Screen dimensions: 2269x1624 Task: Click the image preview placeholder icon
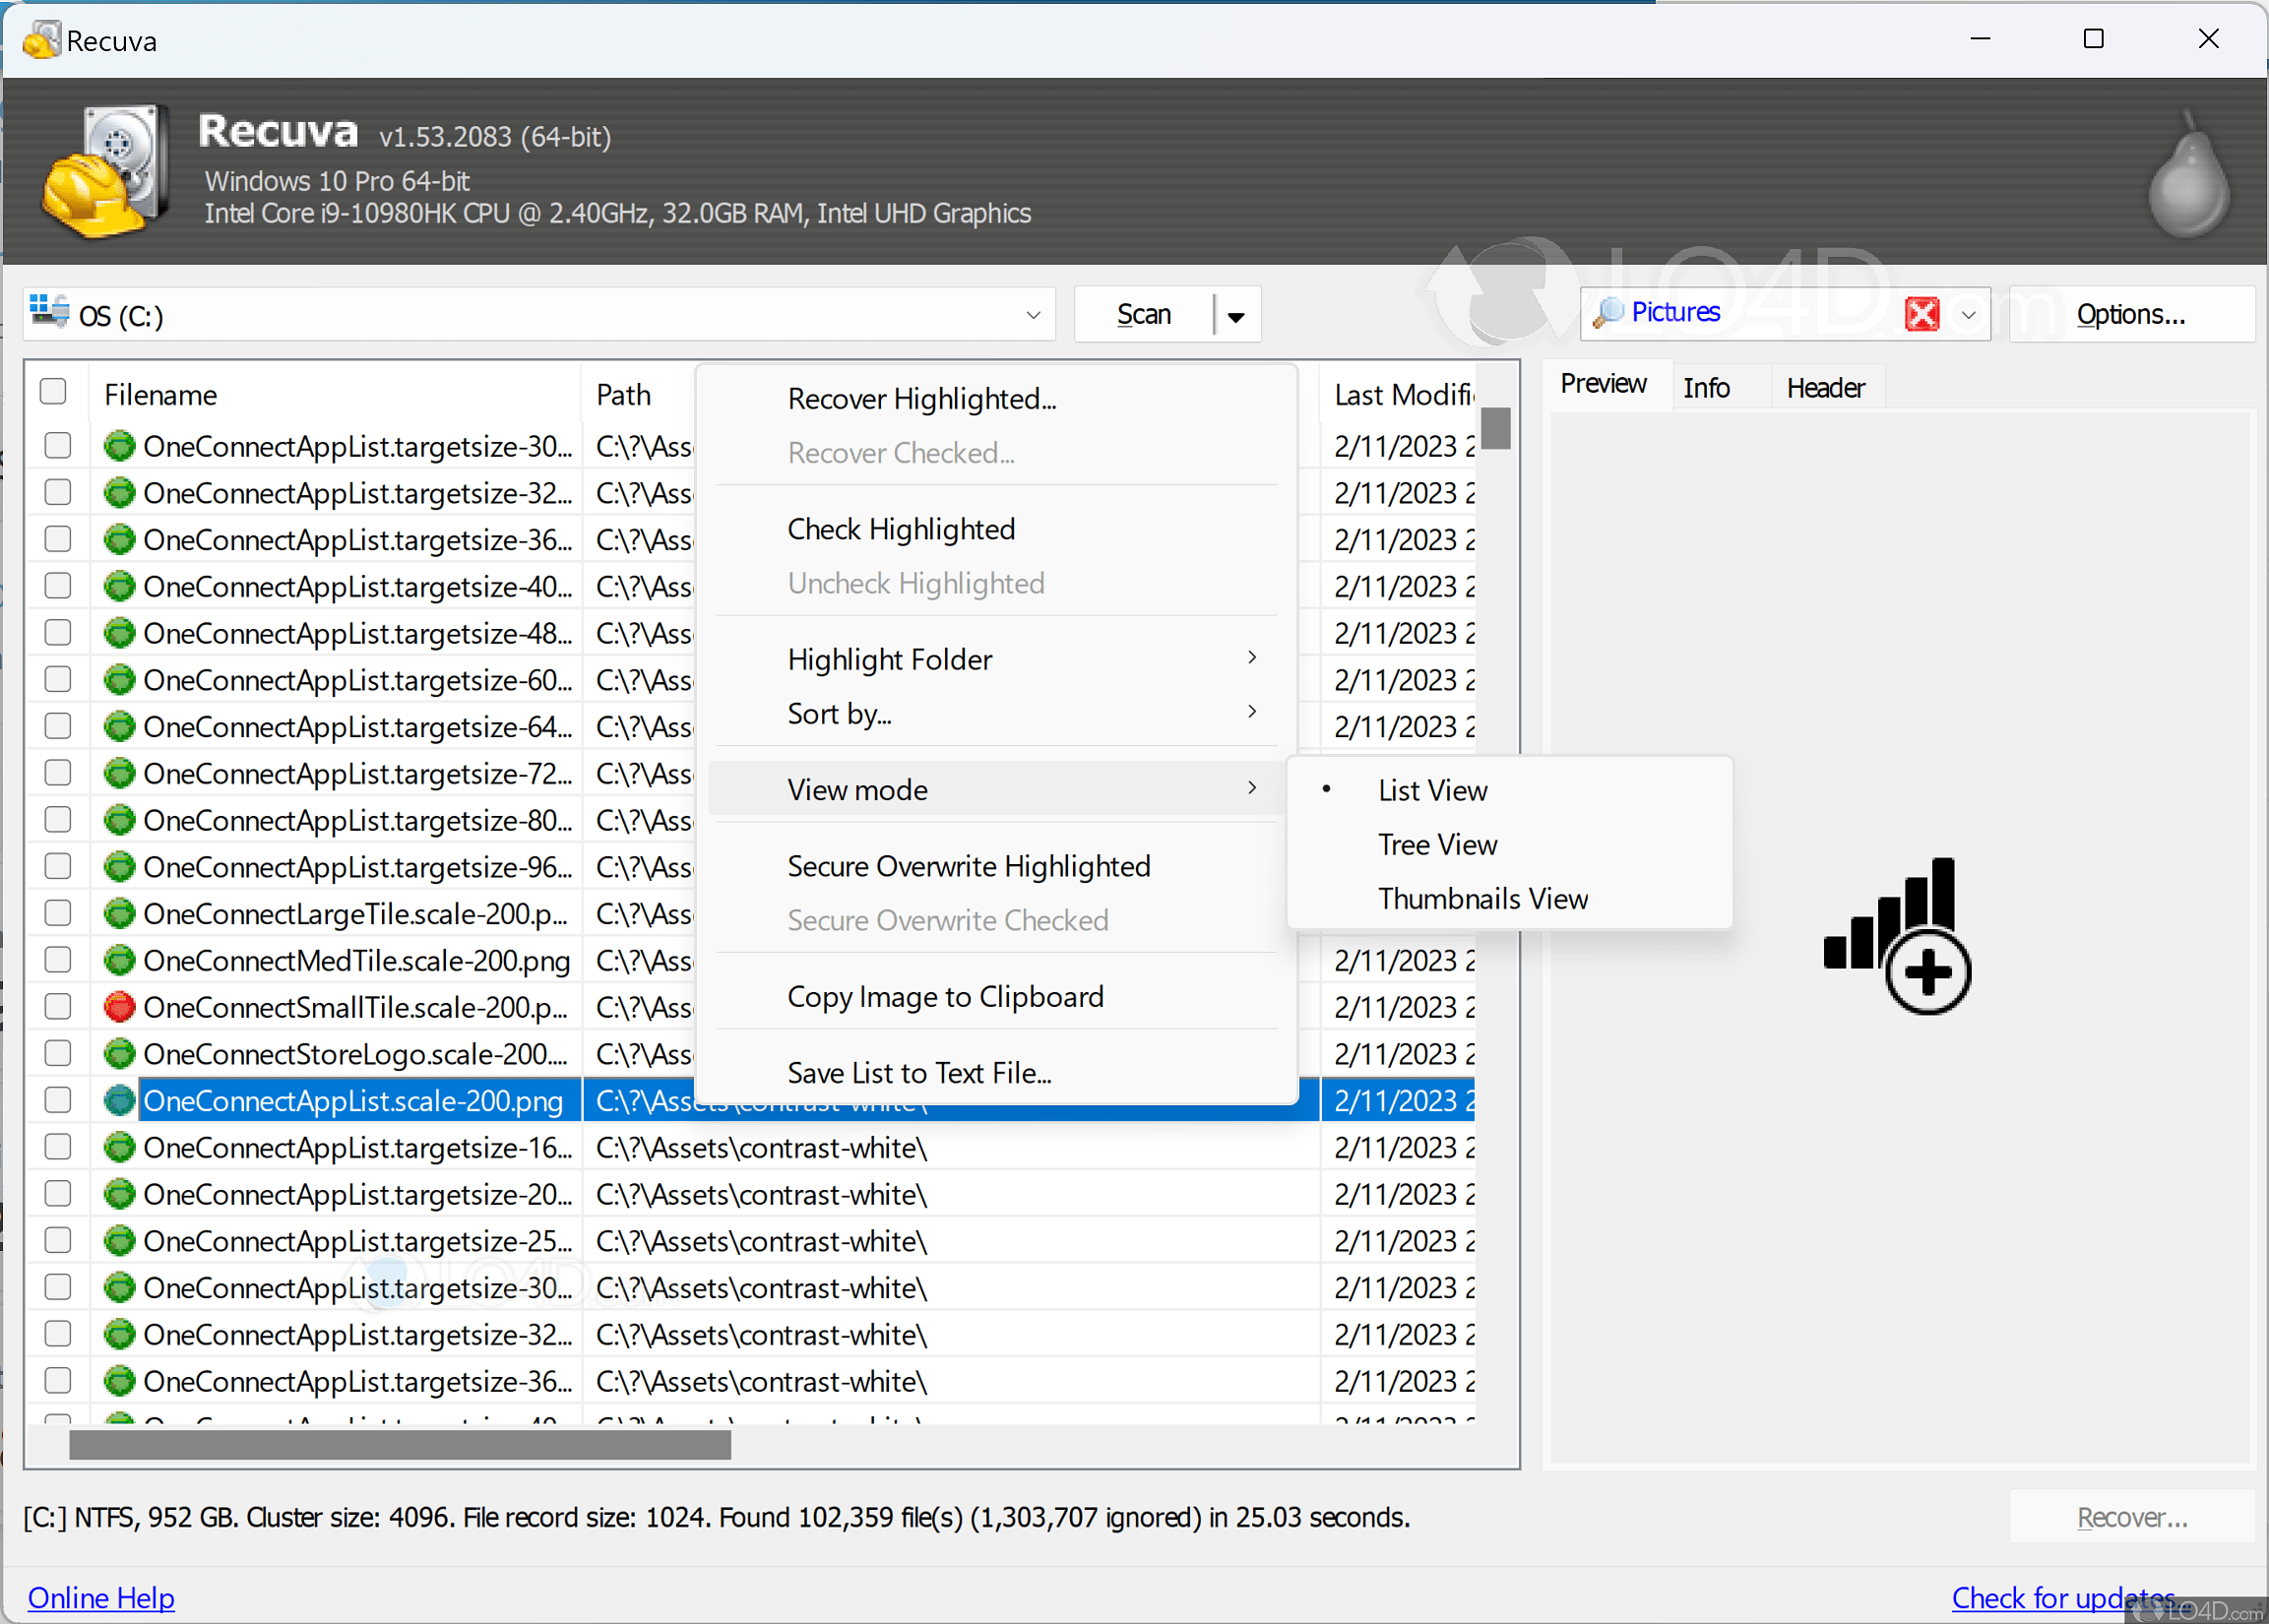point(1897,934)
